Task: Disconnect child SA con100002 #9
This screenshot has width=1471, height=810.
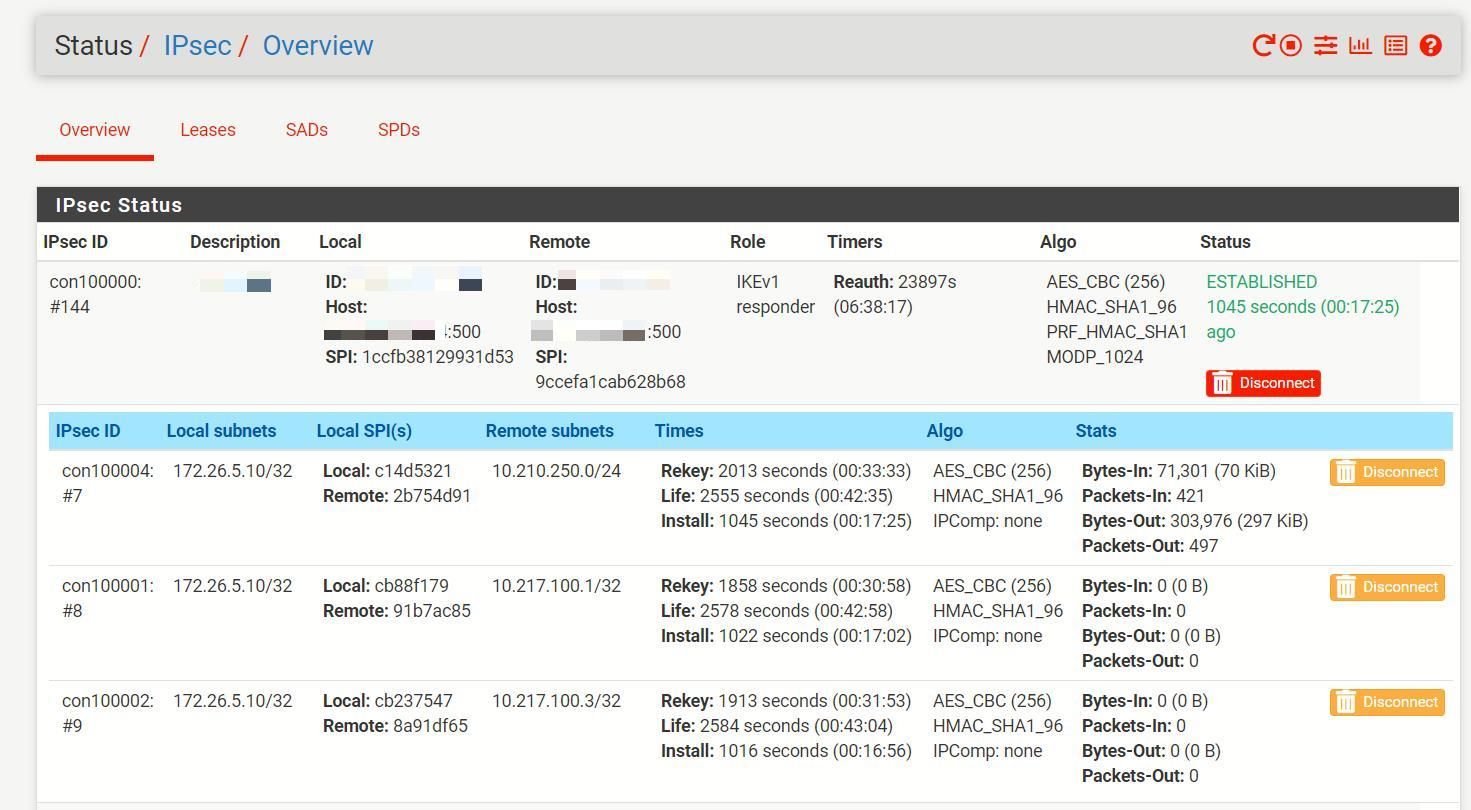Action: coord(1387,702)
